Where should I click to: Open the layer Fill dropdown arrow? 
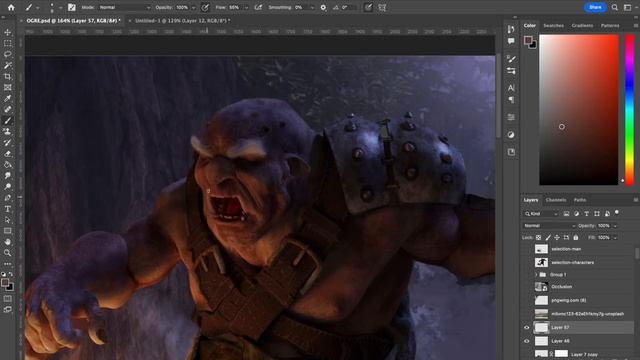[615, 238]
